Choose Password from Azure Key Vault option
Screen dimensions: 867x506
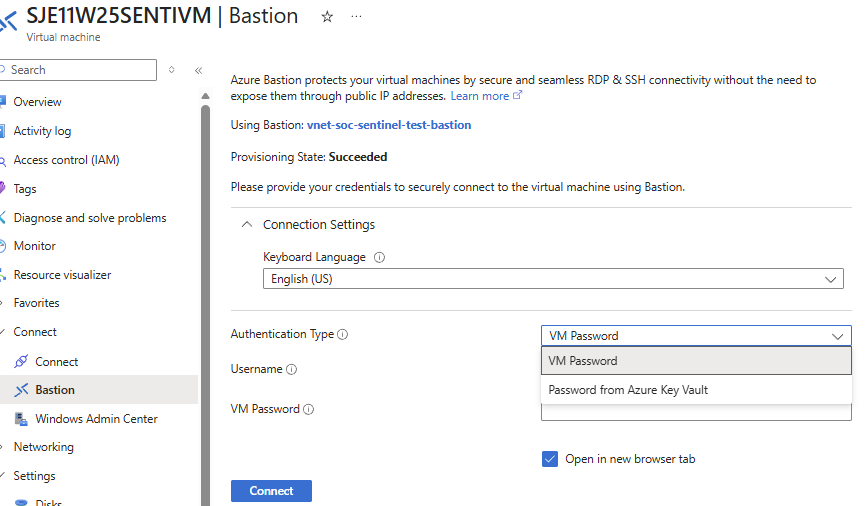[696, 390]
